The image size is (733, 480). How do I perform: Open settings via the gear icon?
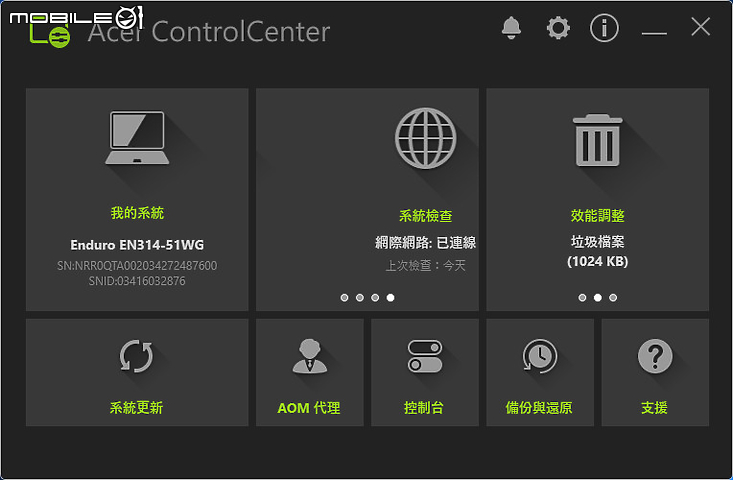pos(558,28)
